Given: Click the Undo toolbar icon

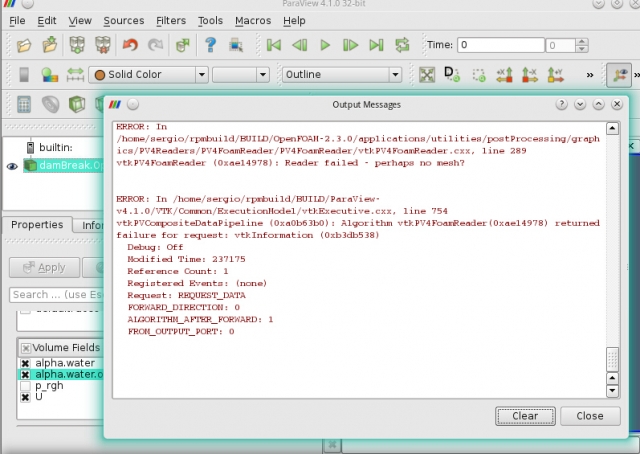Looking at the screenshot, I should pyautogui.click(x=130, y=45).
